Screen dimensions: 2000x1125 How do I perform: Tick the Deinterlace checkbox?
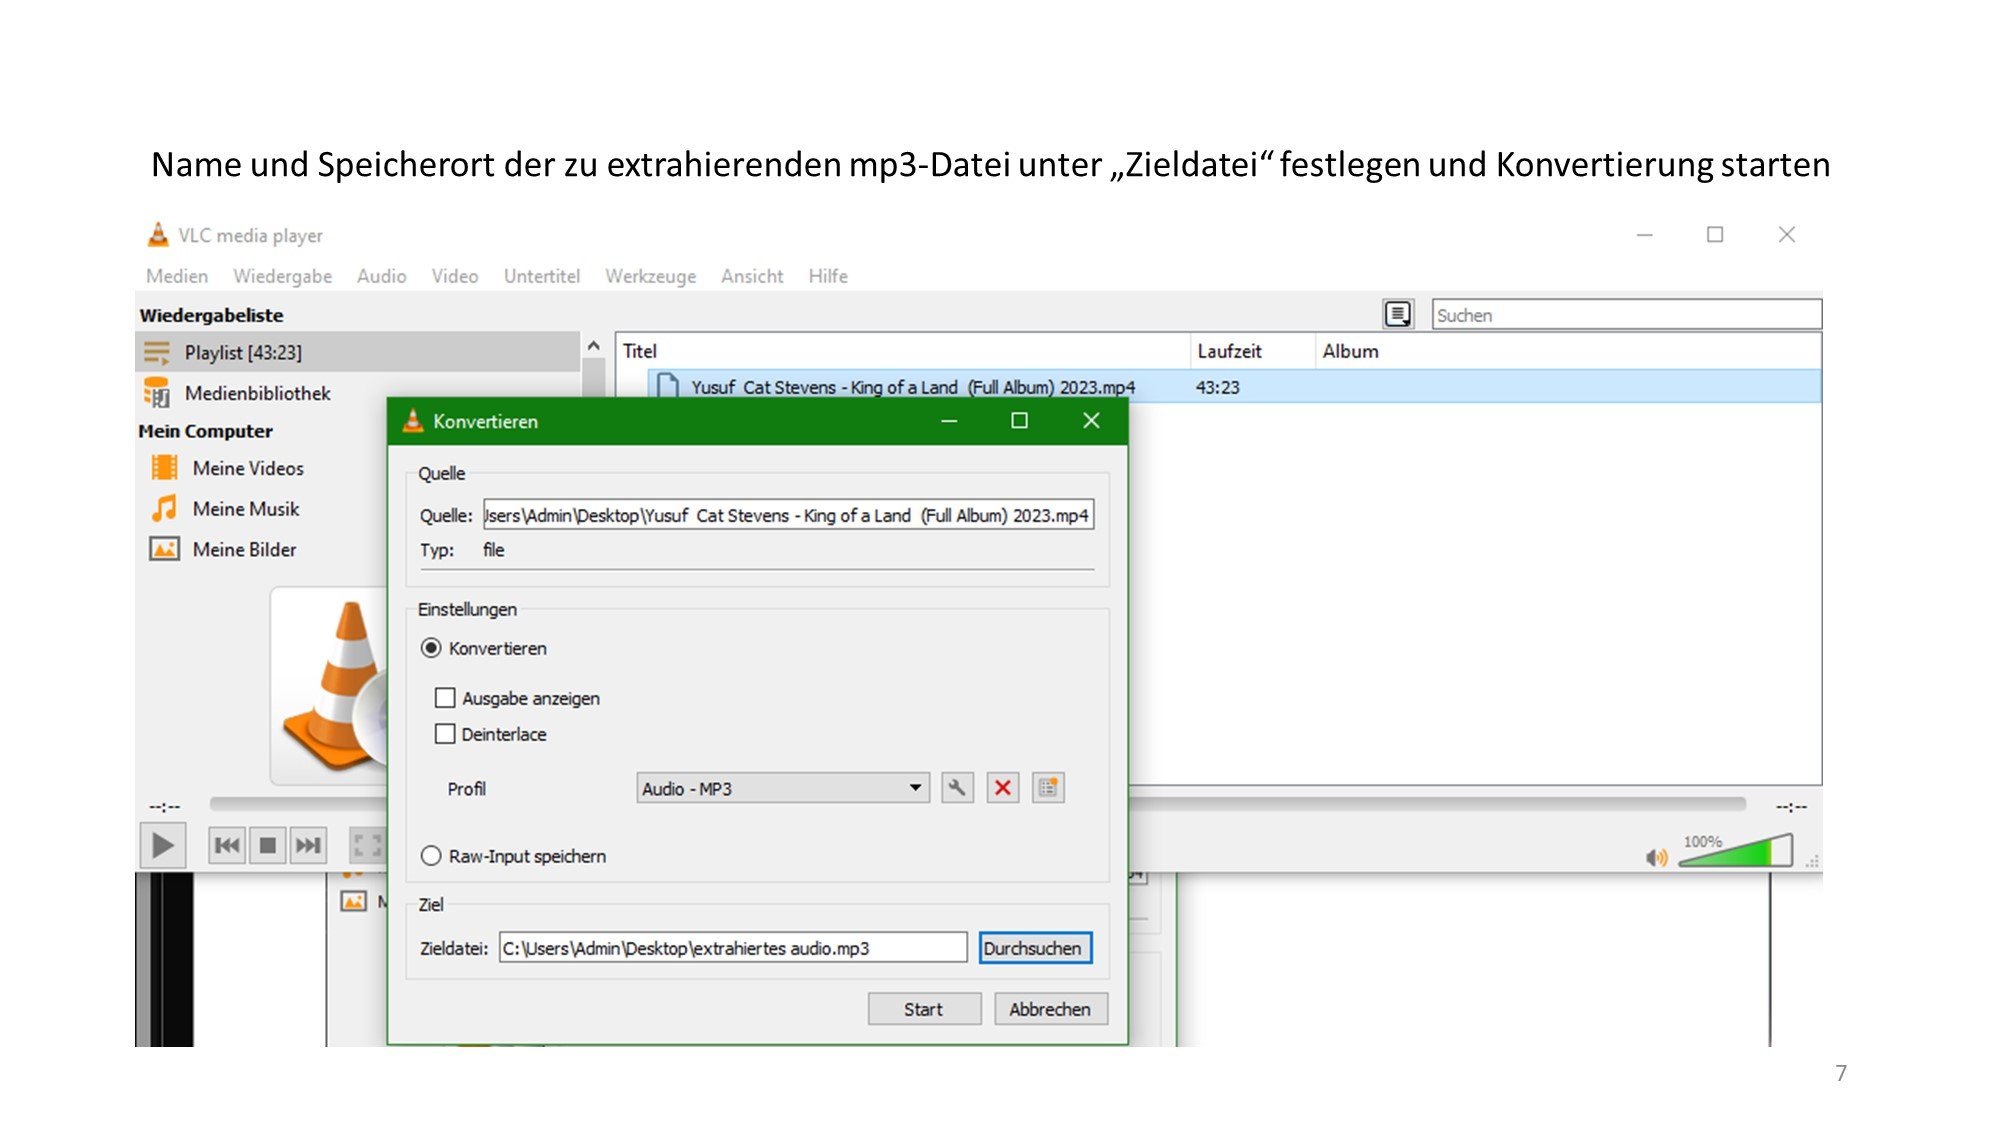click(x=445, y=734)
